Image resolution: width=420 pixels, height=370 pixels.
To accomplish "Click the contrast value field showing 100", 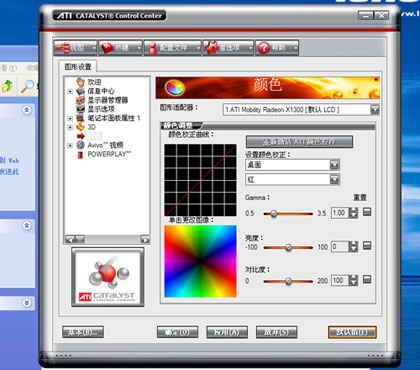I will point(339,280).
